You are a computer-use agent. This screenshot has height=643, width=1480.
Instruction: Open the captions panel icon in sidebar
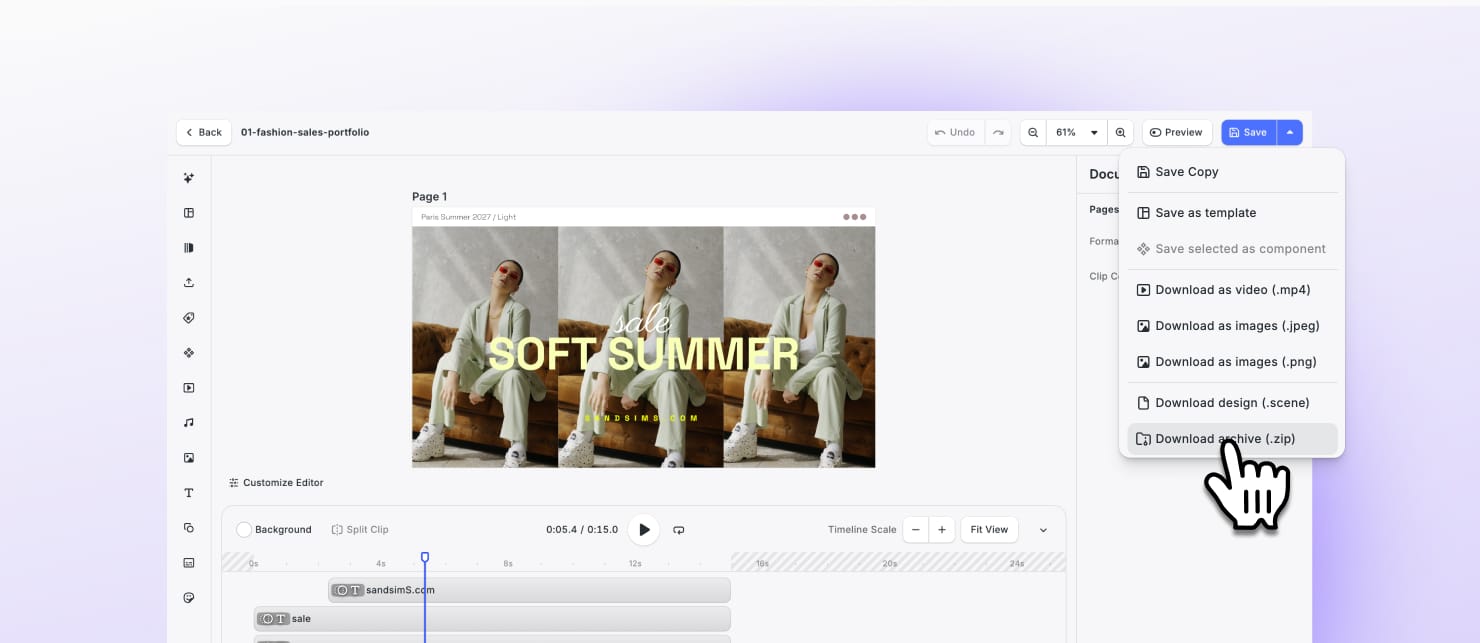tap(189, 563)
